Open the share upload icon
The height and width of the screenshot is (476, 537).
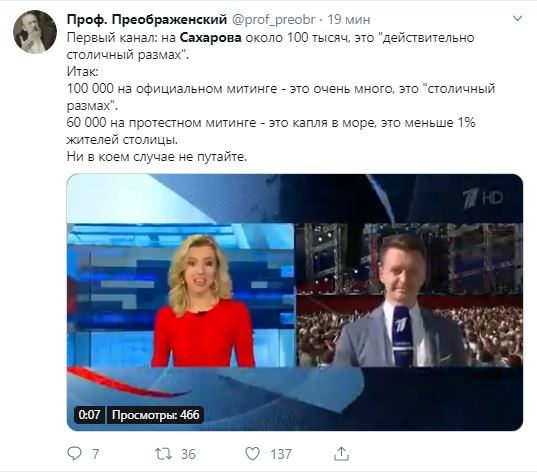[341, 453]
